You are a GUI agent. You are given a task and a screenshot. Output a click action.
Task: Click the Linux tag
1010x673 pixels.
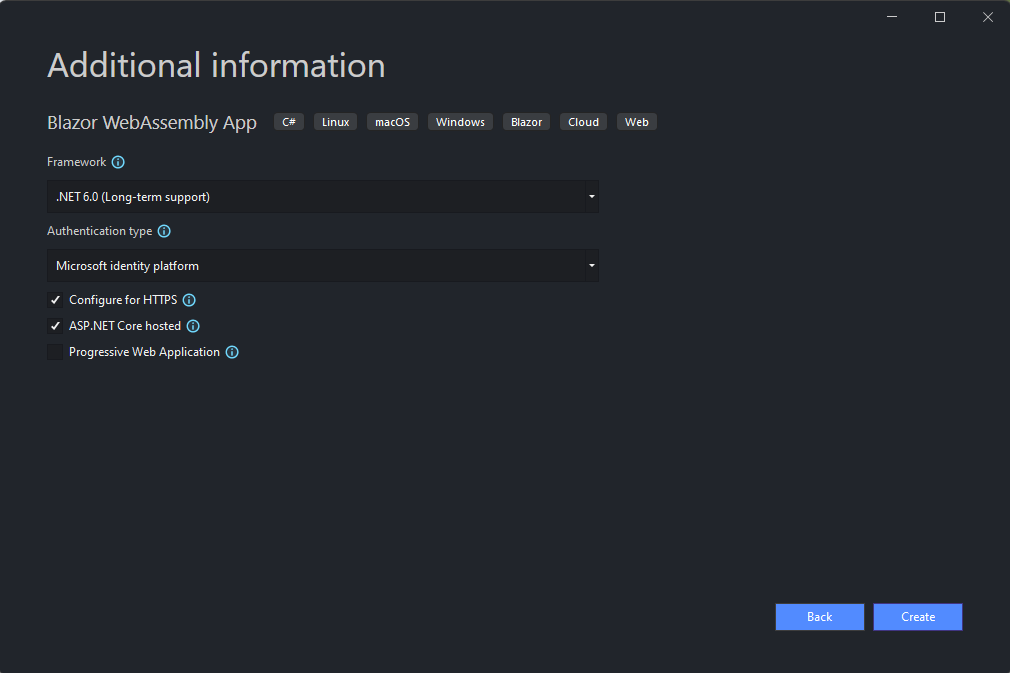[x=335, y=122]
